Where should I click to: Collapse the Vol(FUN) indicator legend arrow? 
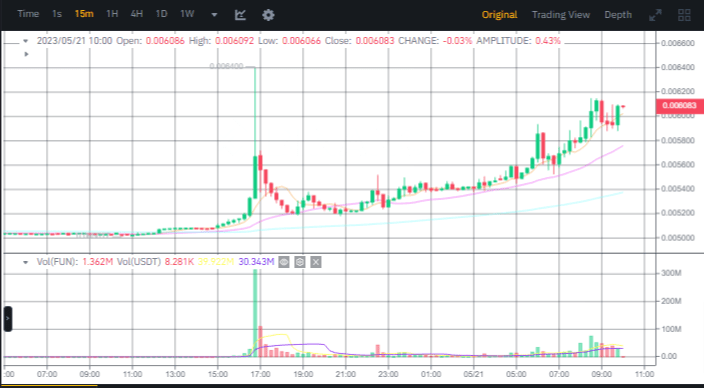pos(26,262)
